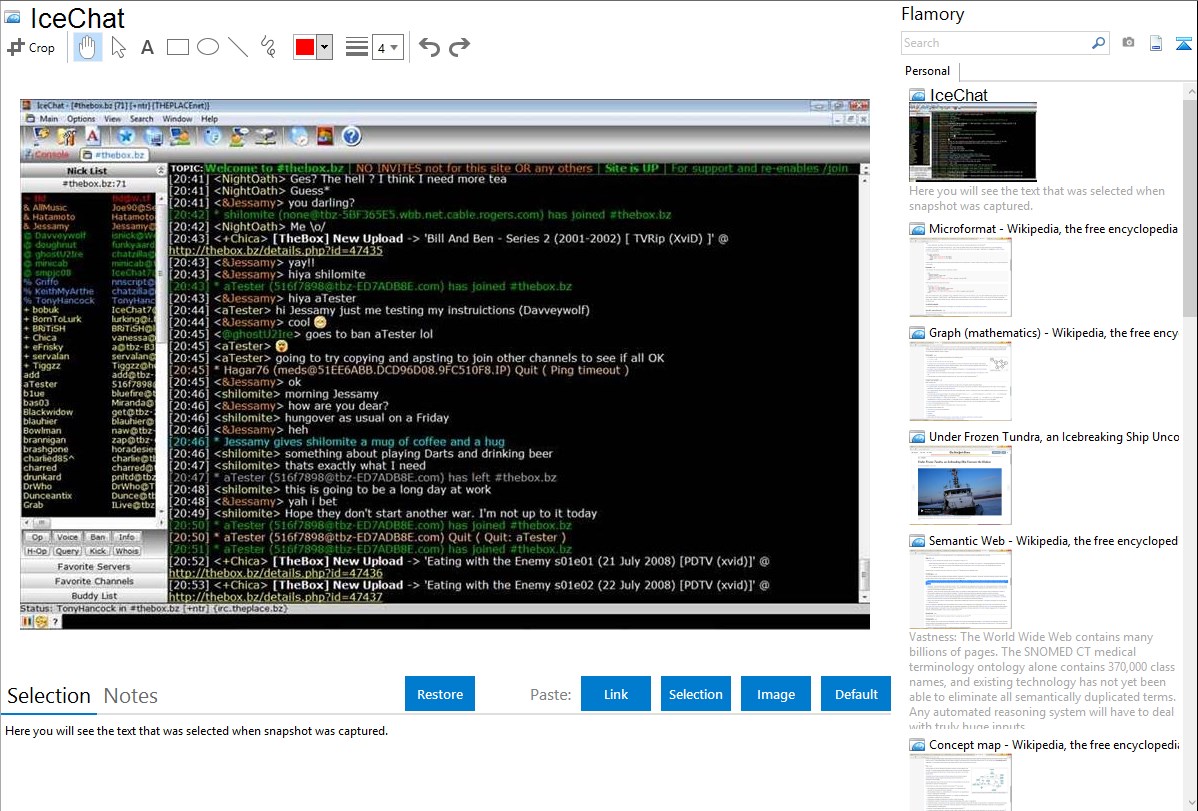Redo the annotation

coord(459,47)
